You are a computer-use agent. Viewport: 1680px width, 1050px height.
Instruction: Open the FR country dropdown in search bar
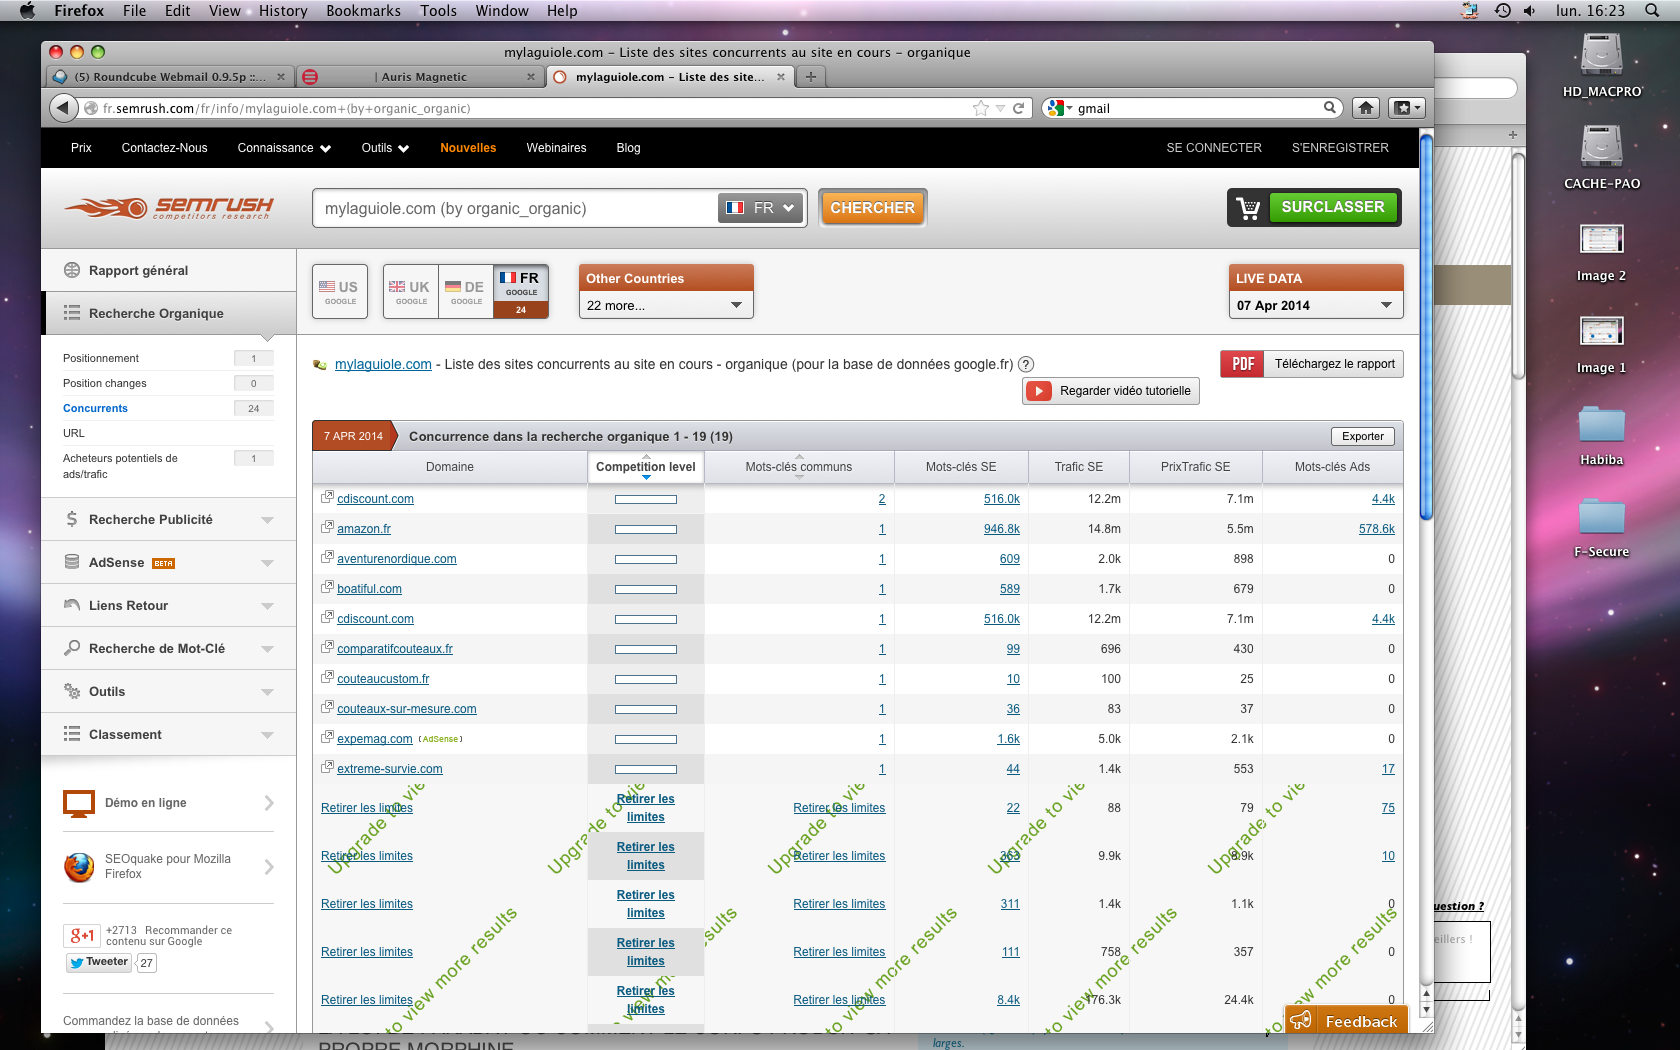pos(761,208)
